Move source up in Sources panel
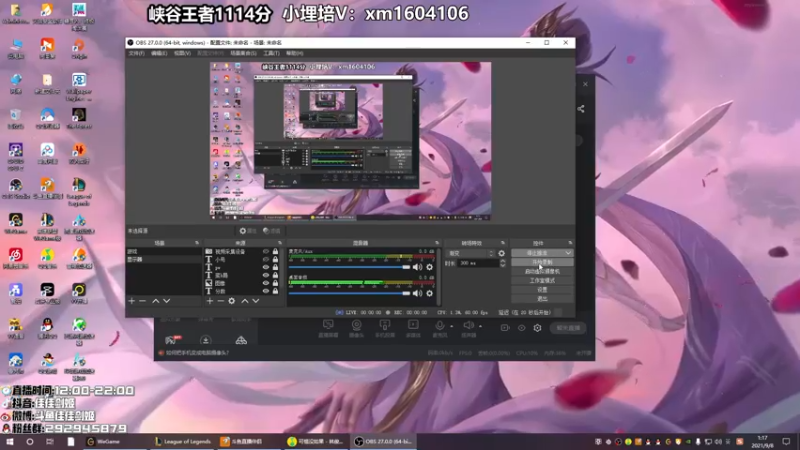Viewport: 800px width, 450px height. [x=245, y=301]
